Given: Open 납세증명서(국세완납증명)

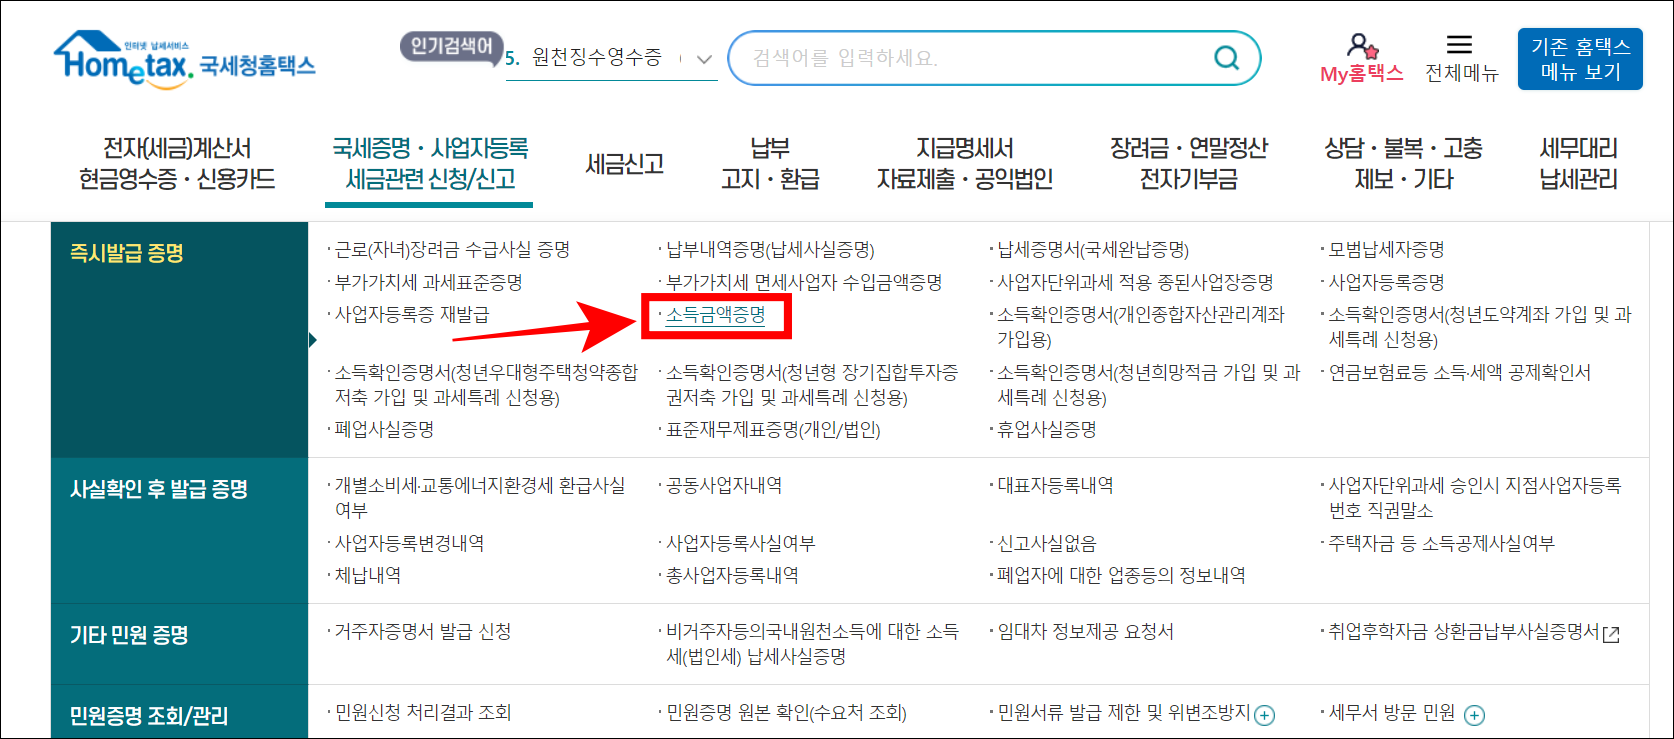Looking at the screenshot, I should pos(1093,250).
